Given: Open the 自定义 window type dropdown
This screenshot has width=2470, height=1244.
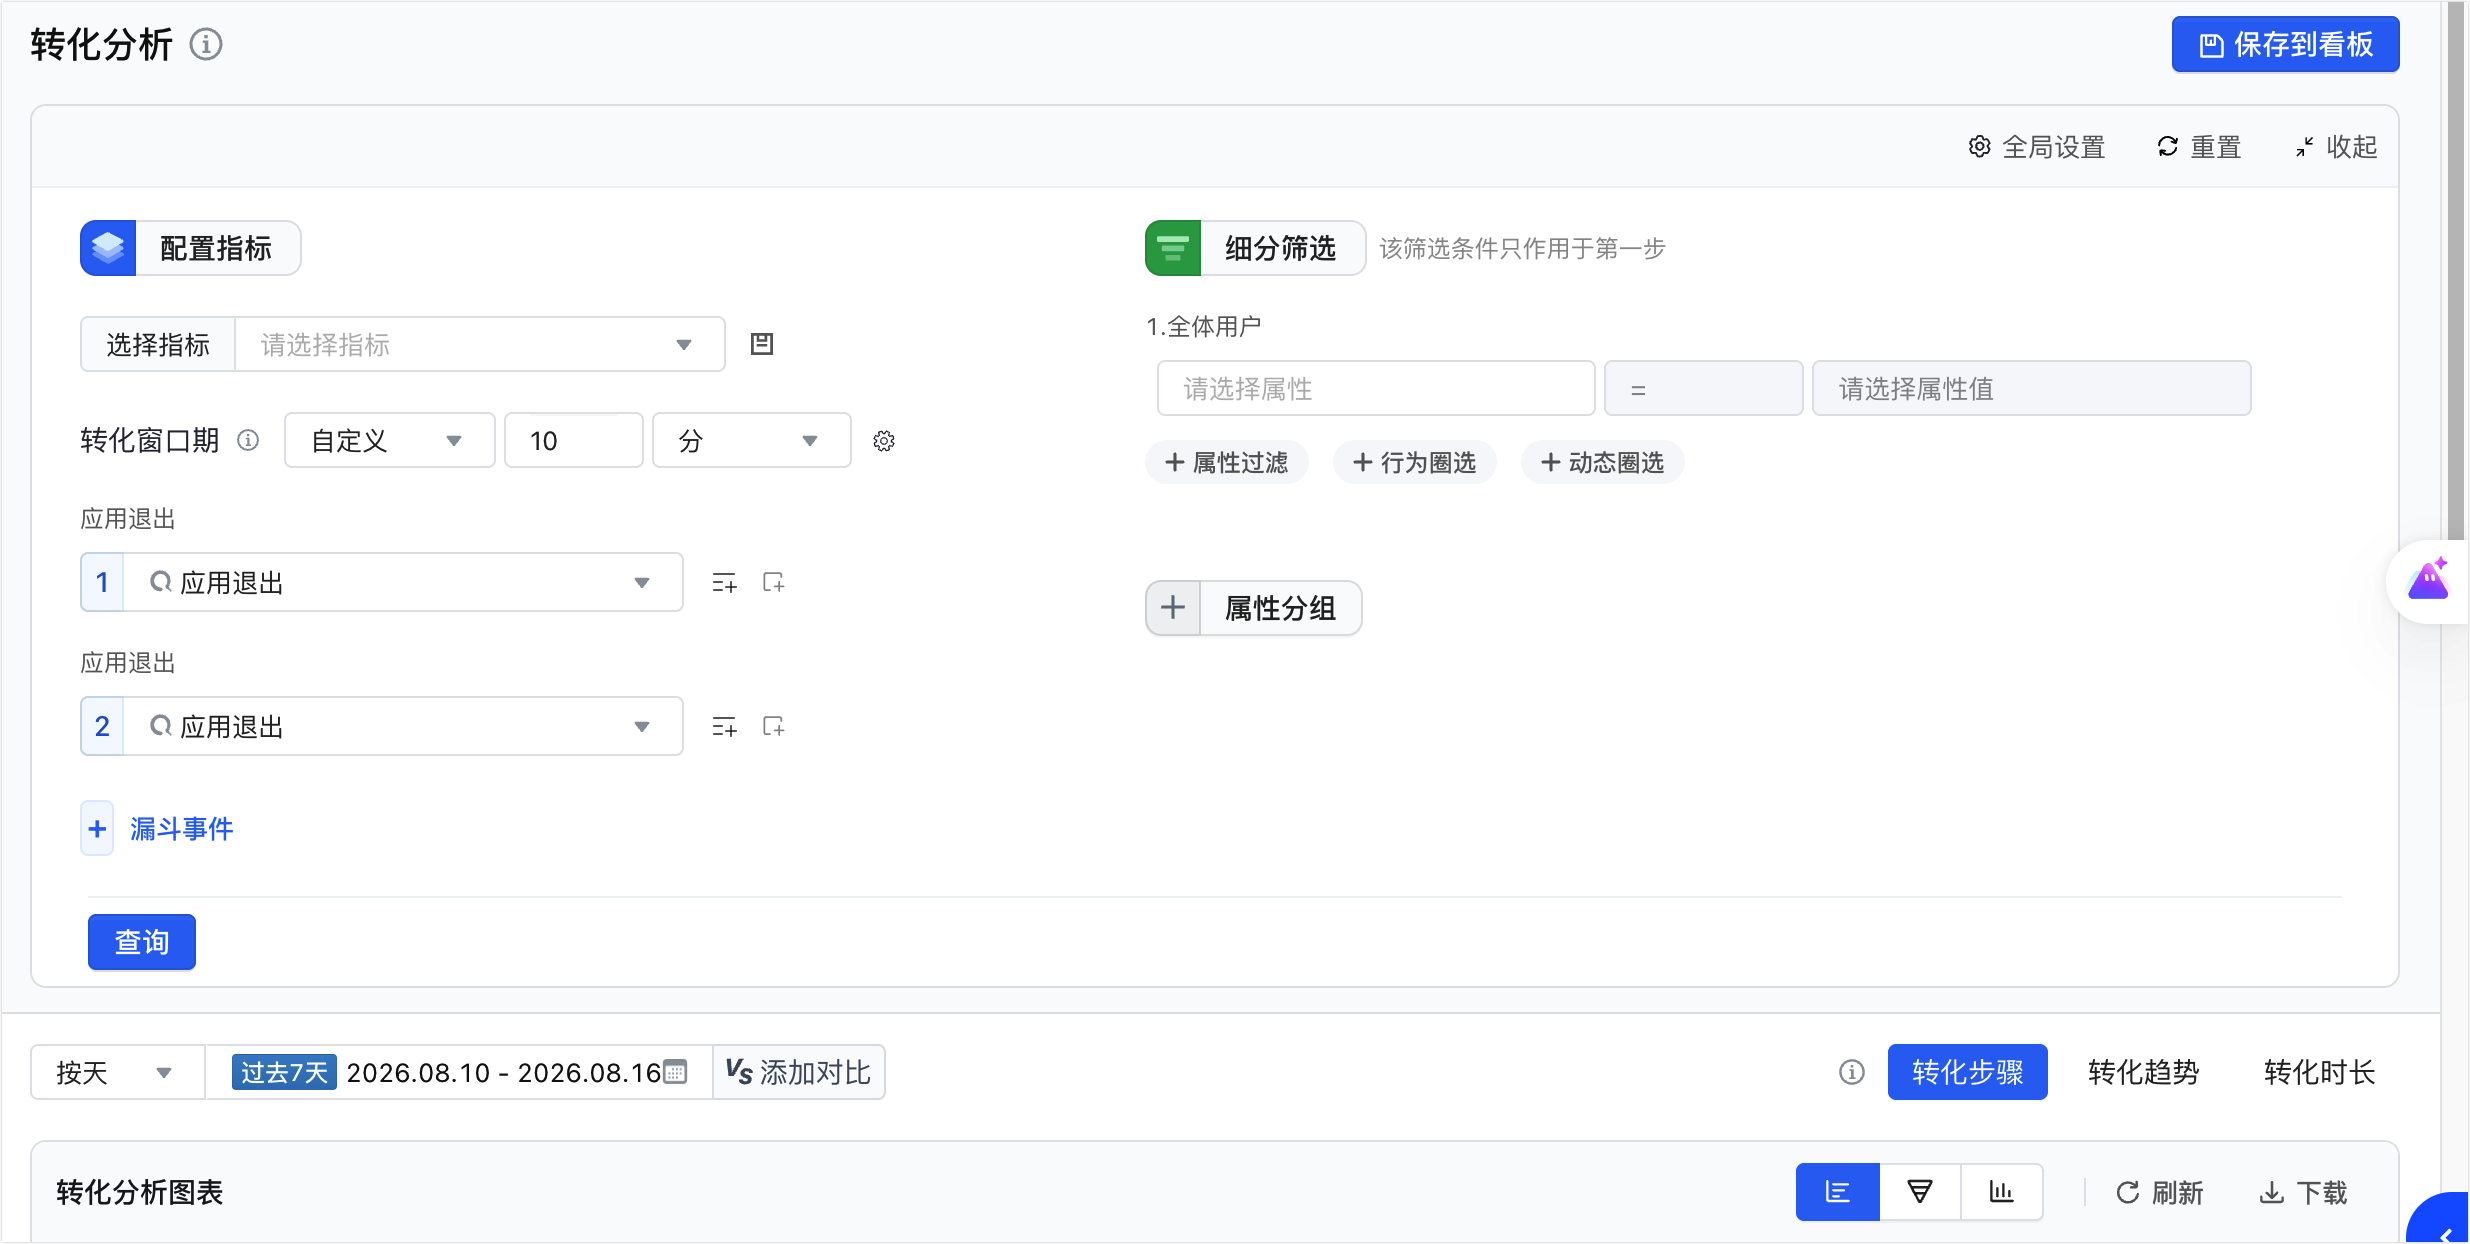Looking at the screenshot, I should (390, 440).
